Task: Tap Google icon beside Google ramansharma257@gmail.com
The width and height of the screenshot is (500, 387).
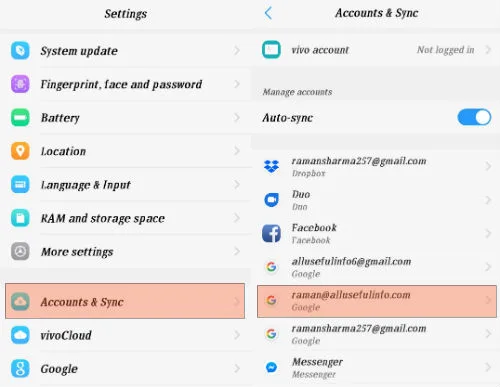Action: coord(271,334)
